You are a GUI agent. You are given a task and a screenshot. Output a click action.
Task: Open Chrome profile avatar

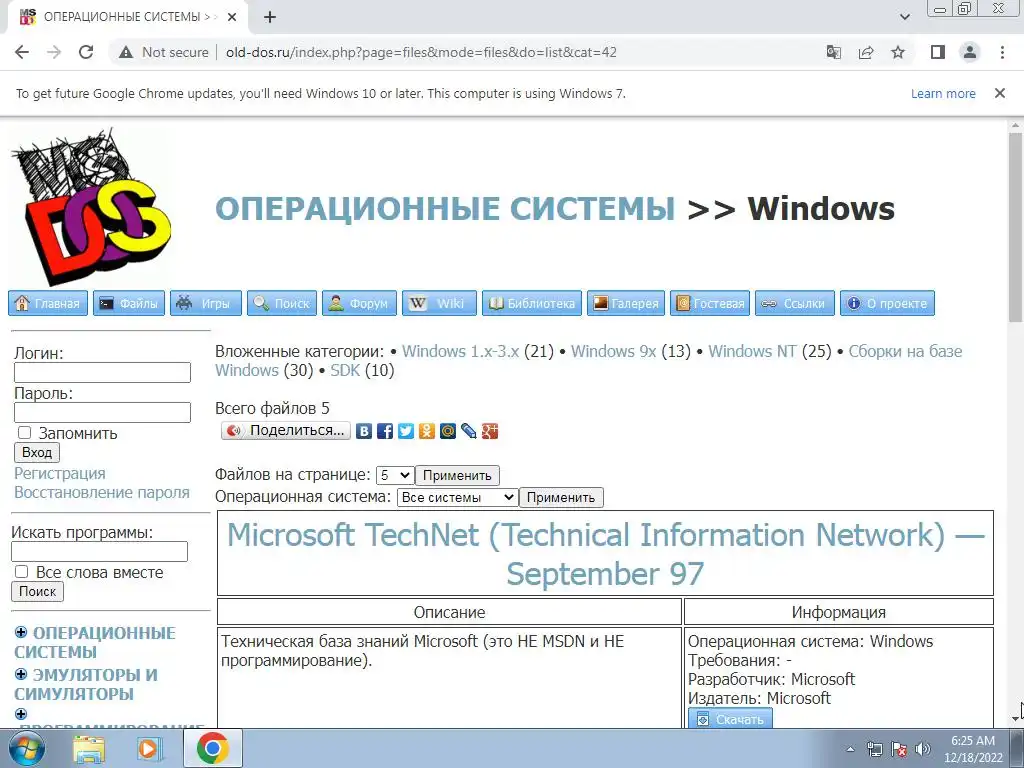[x=970, y=52]
